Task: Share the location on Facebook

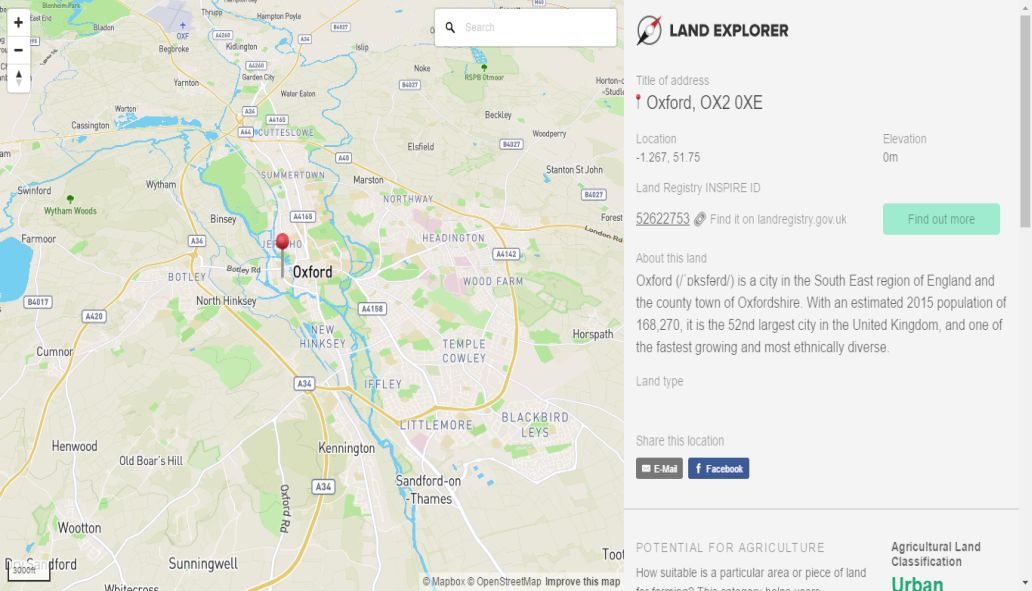Action: [718, 468]
